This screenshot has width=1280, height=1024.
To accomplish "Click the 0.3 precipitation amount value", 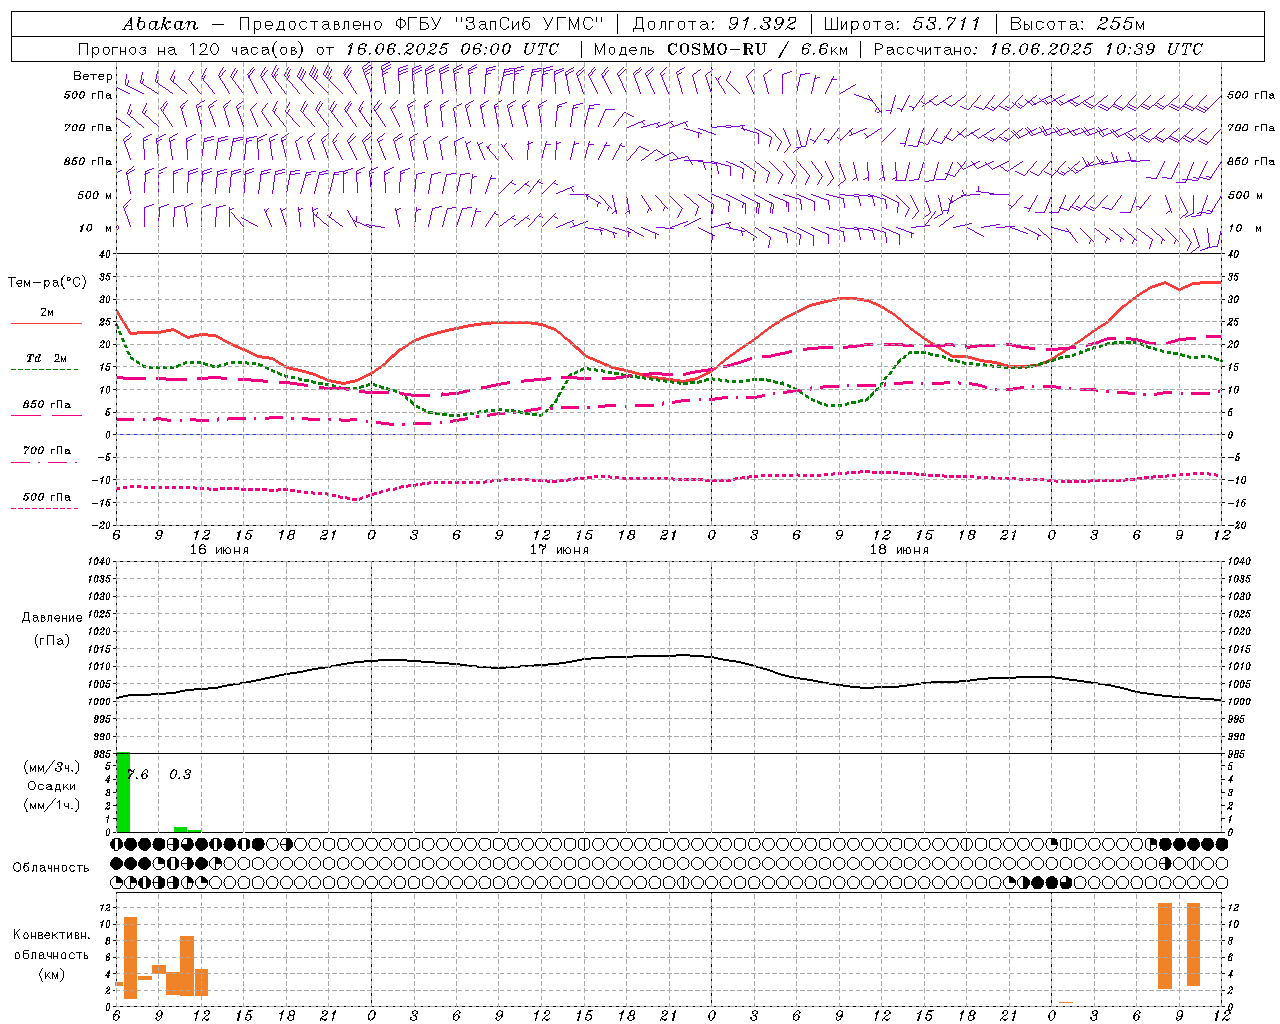I will coord(180,775).
